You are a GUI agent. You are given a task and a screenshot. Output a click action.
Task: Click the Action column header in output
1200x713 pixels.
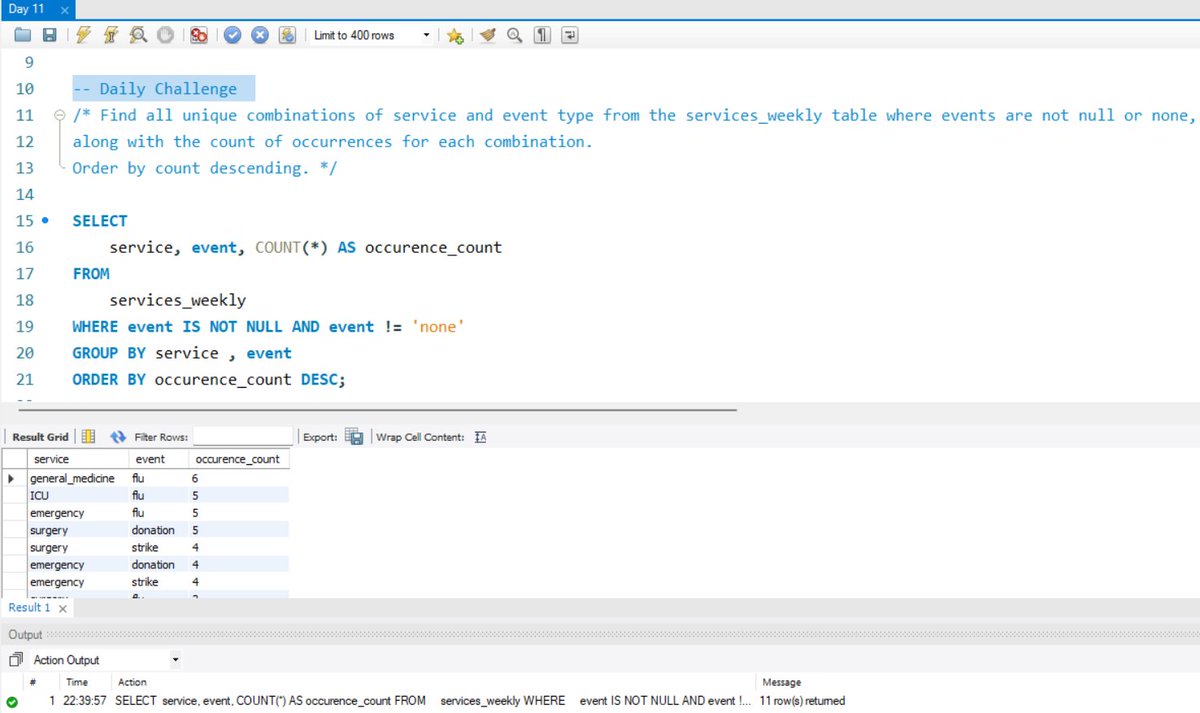click(132, 682)
